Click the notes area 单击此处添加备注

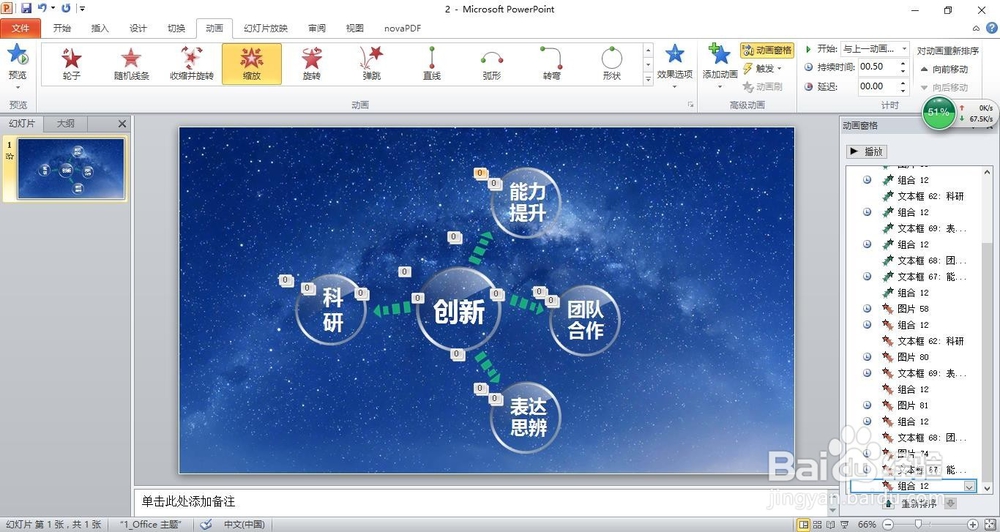click(189, 501)
